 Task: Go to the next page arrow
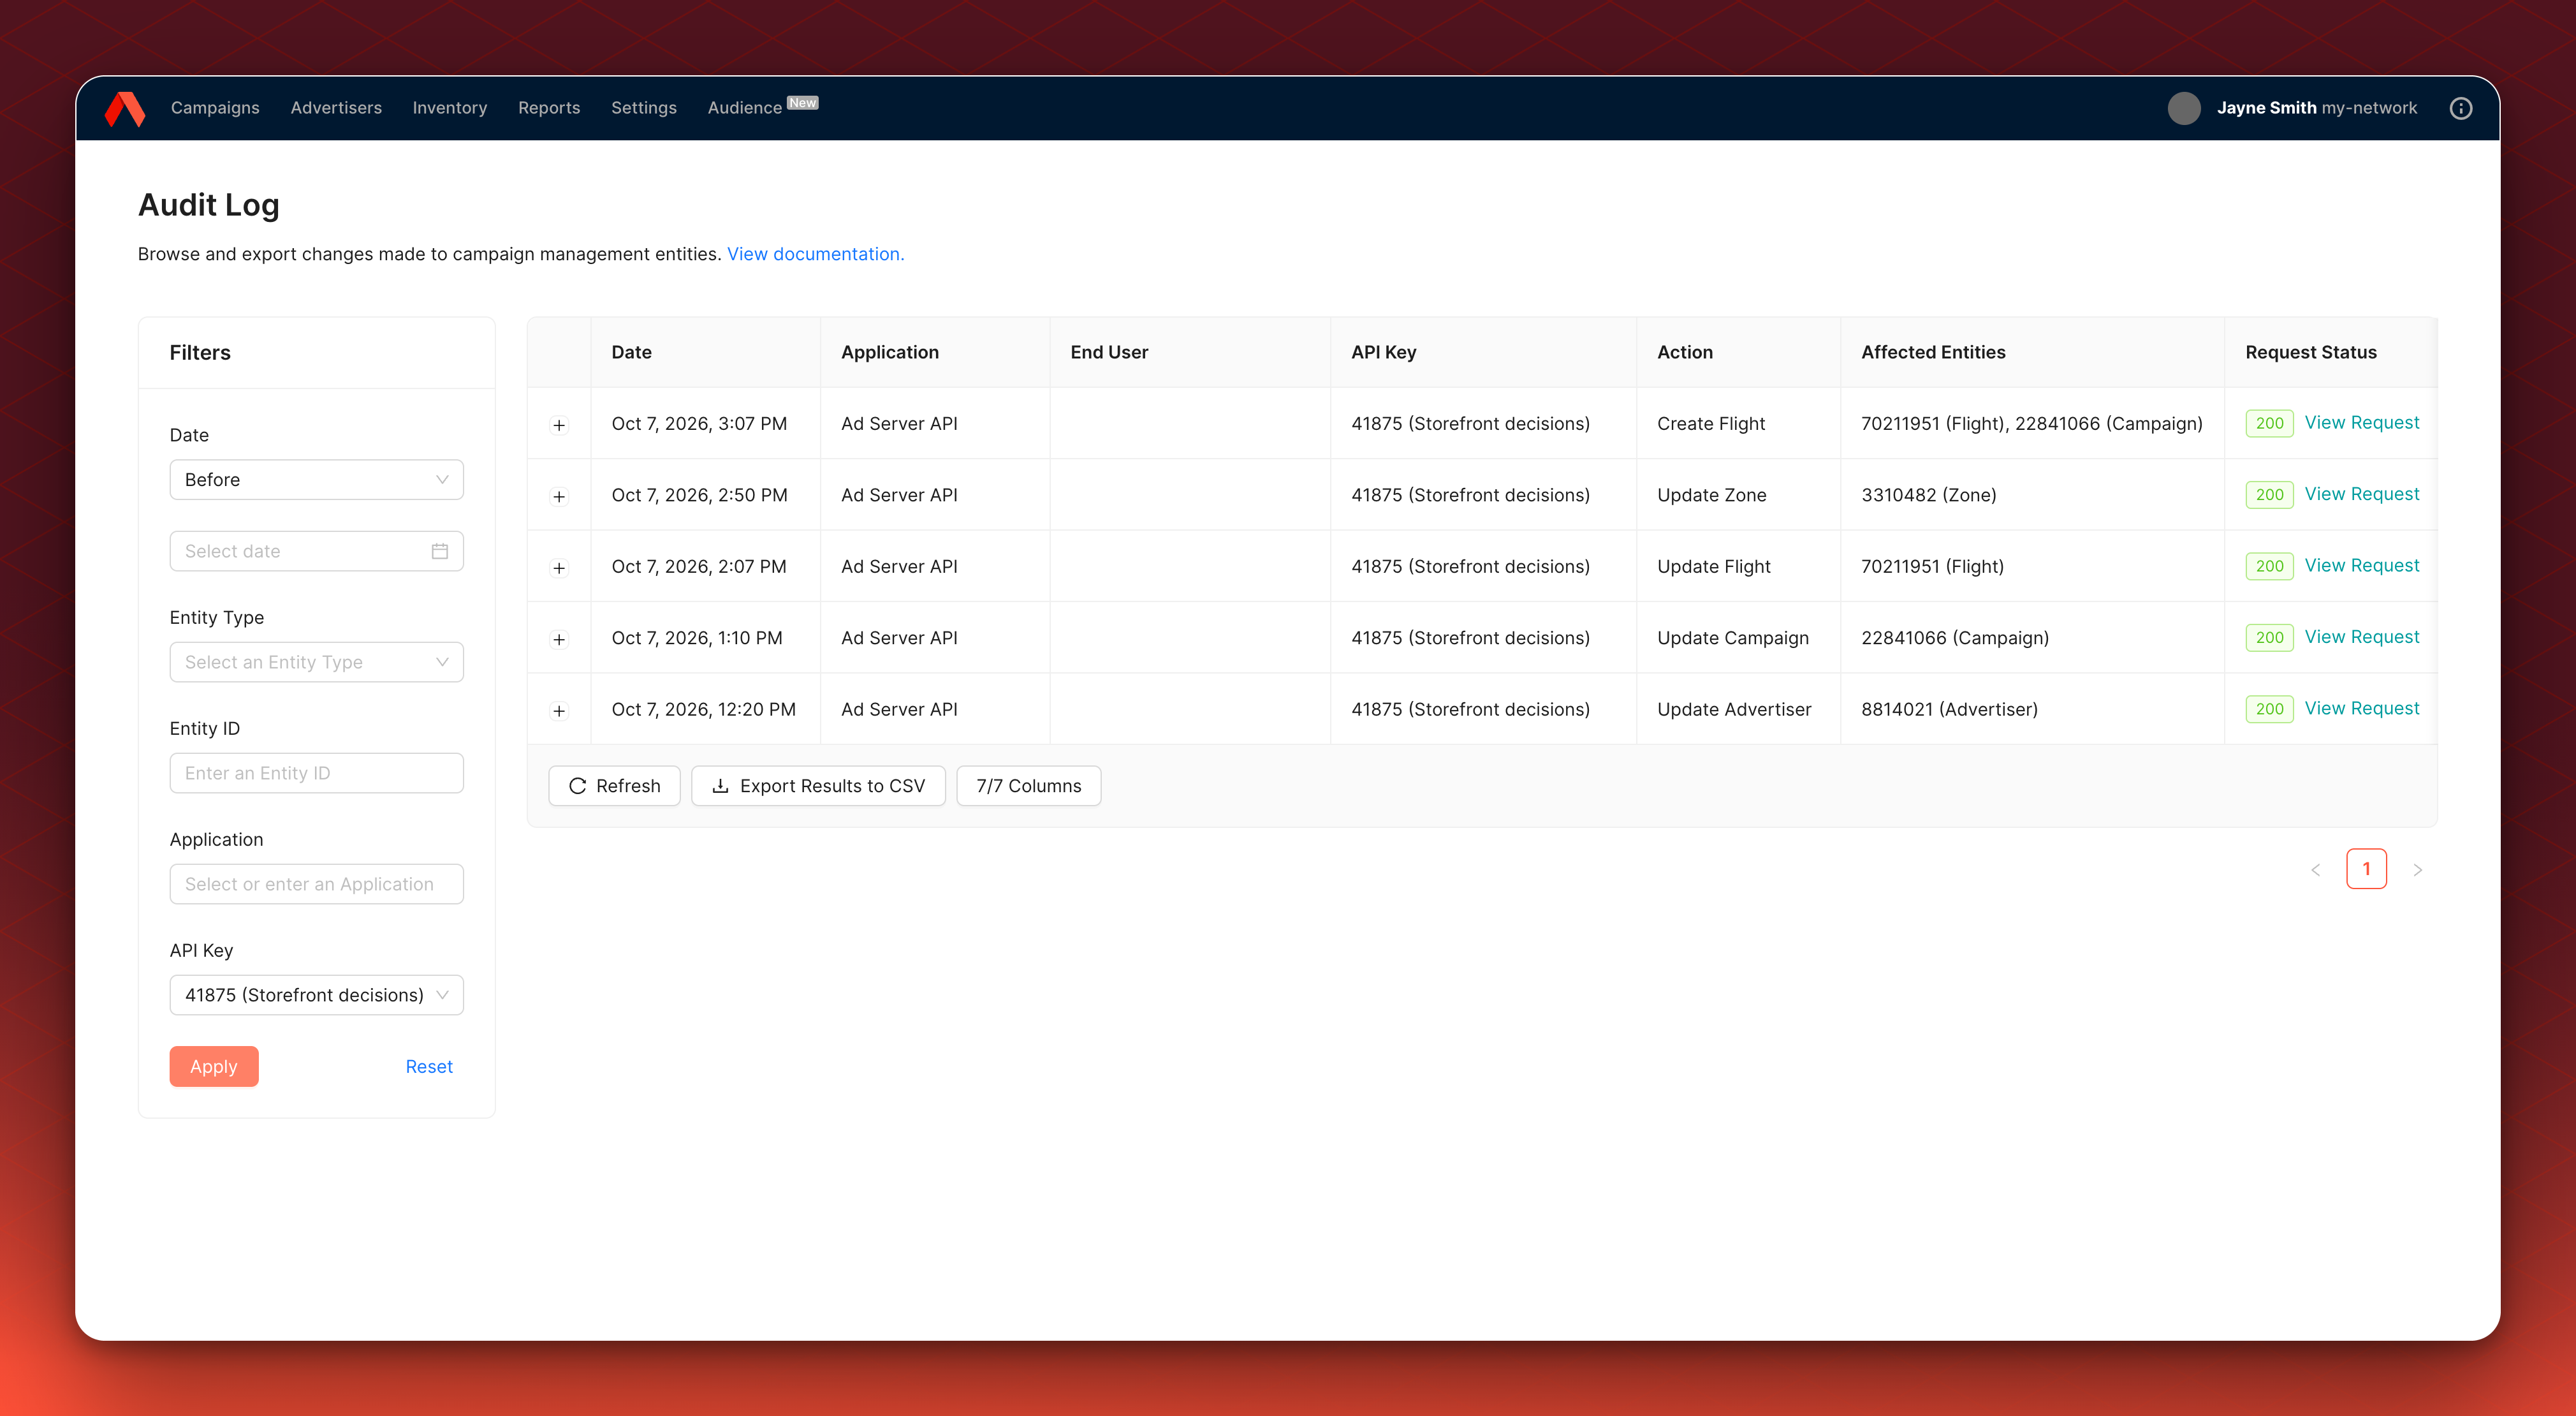(2417, 870)
